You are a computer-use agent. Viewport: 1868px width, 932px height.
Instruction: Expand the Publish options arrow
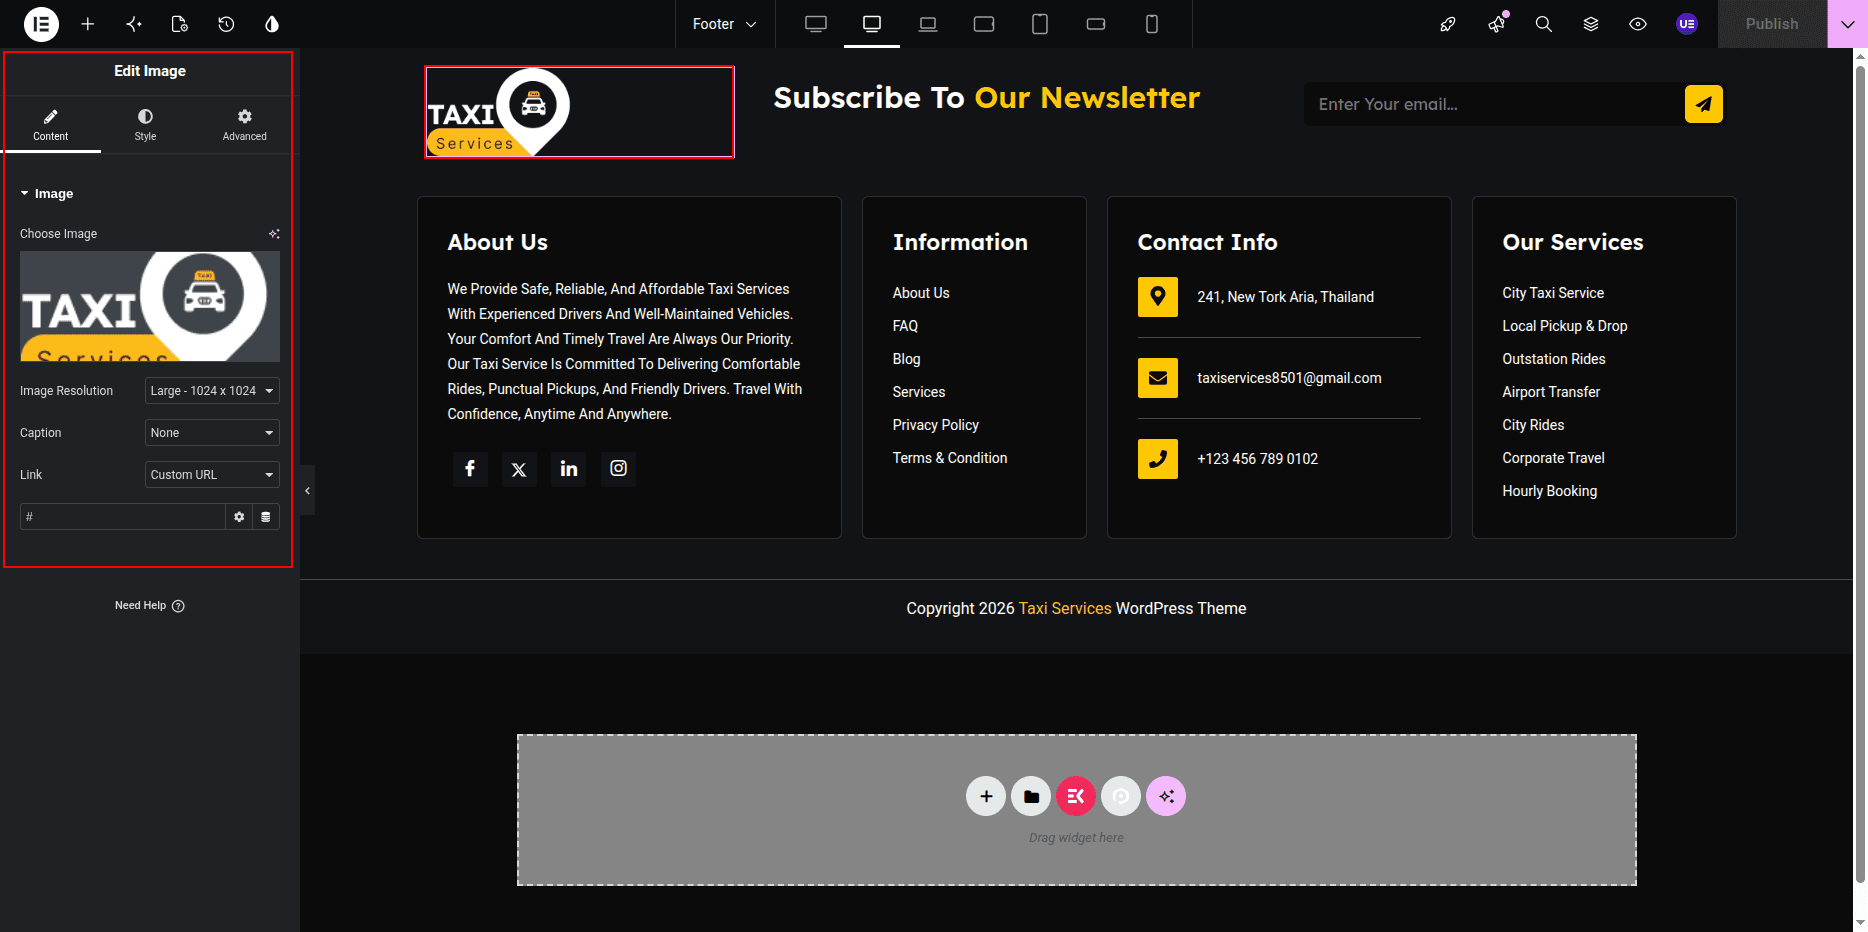1847,24
